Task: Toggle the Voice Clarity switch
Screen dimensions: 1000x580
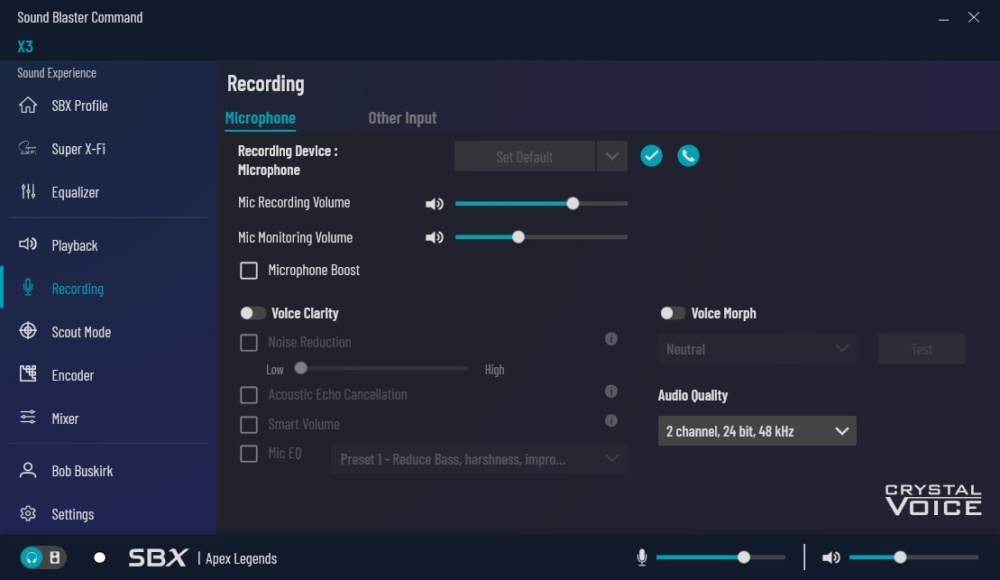Action: pyautogui.click(x=253, y=313)
